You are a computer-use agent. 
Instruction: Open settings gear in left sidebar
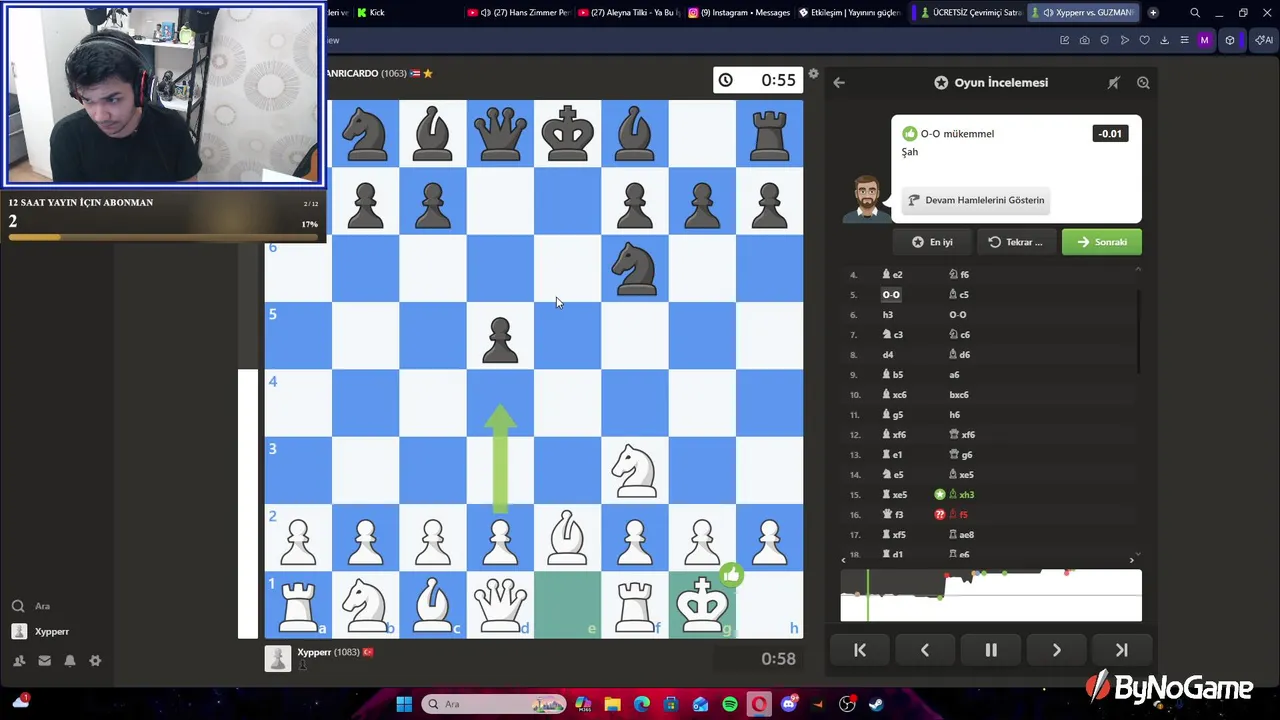pos(95,661)
